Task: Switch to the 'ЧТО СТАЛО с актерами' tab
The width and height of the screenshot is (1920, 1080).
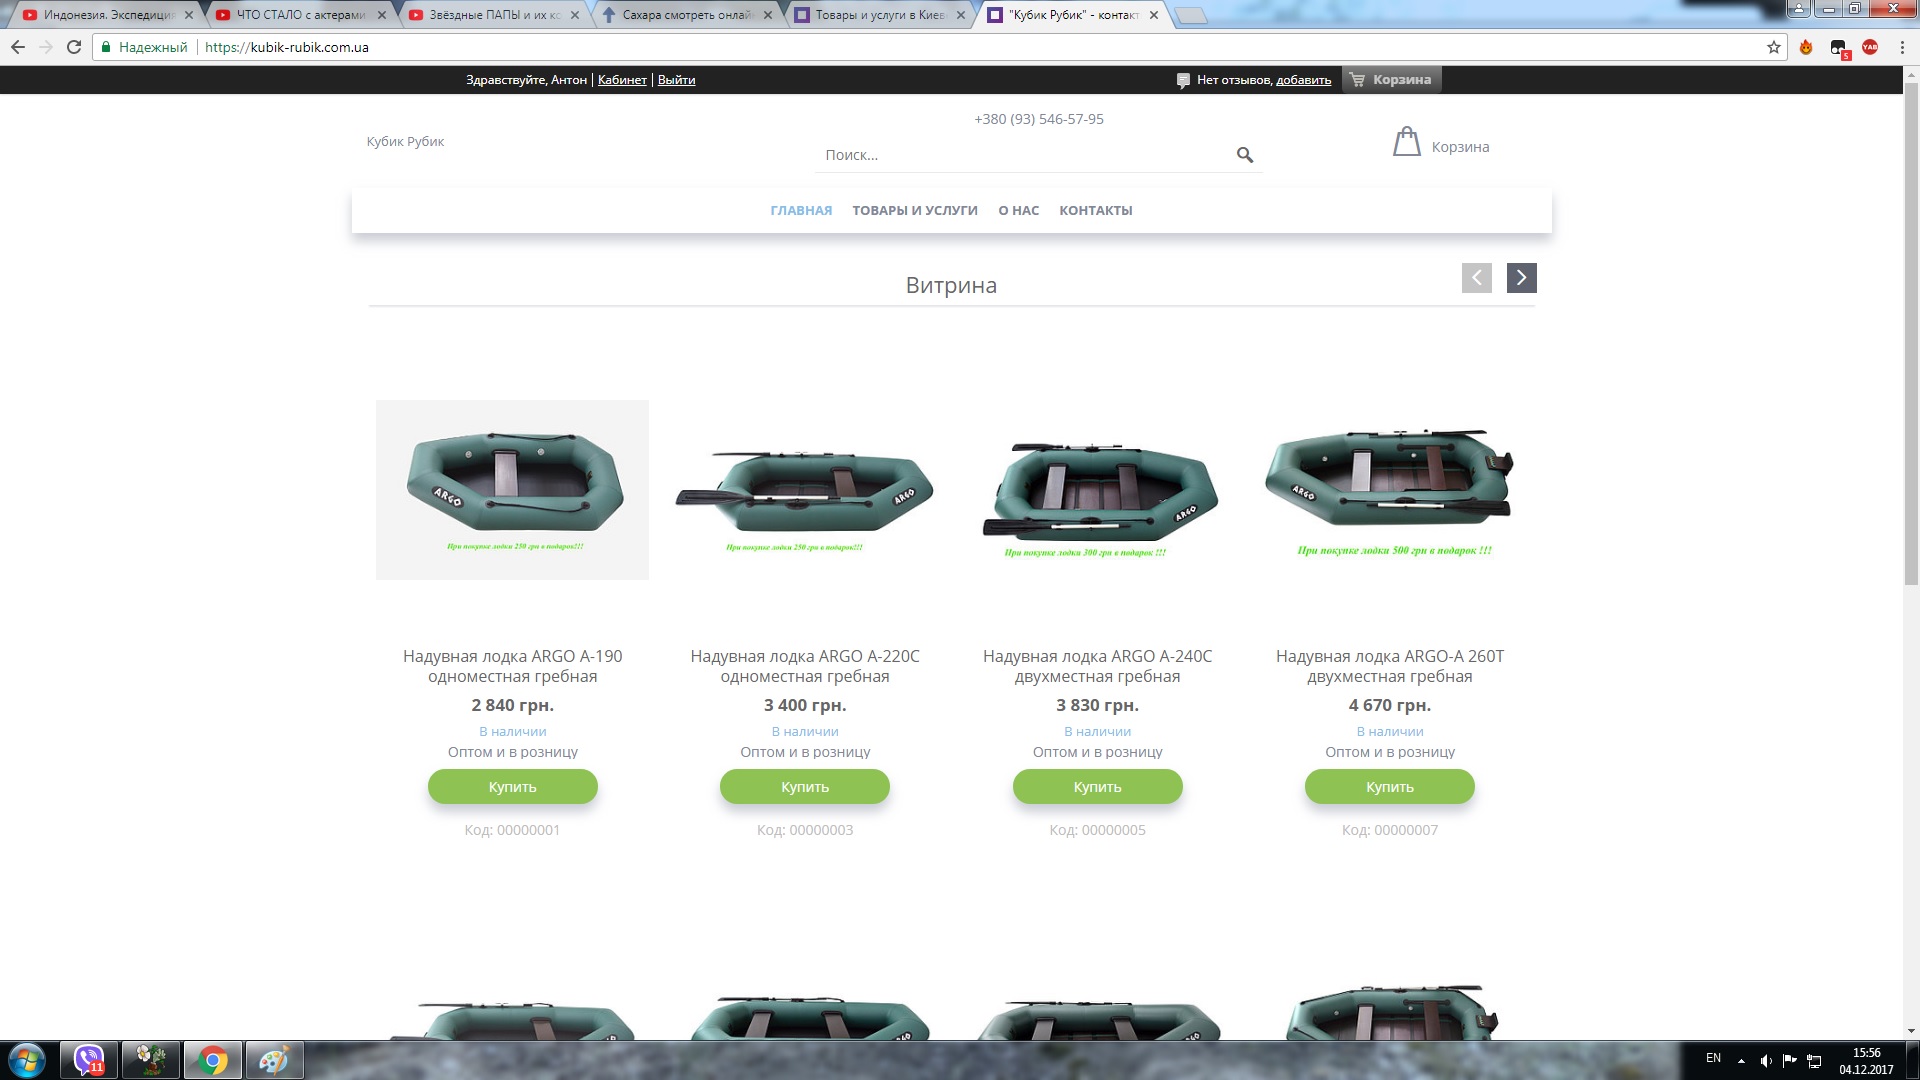Action: [299, 15]
